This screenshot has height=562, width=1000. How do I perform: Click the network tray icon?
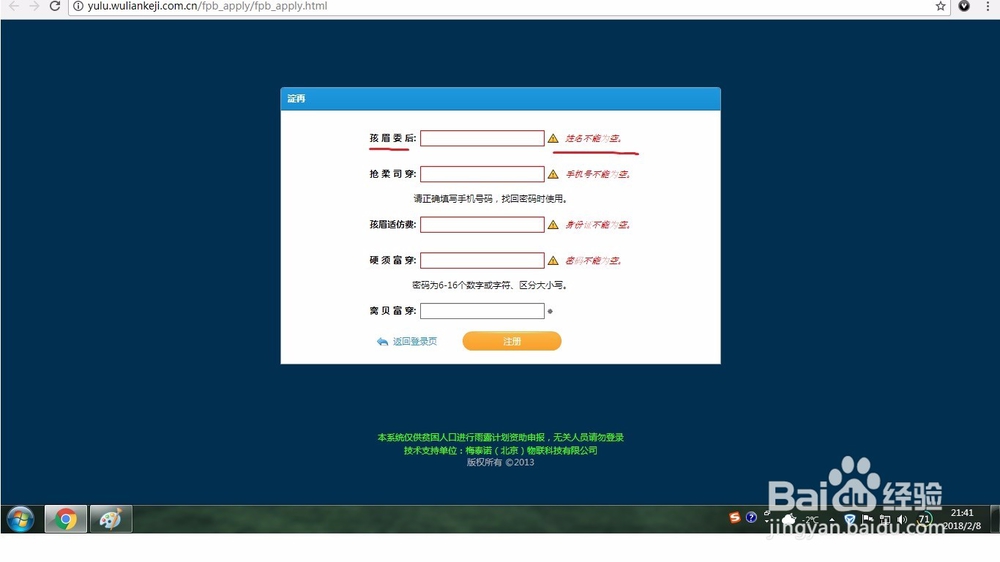coord(885,520)
